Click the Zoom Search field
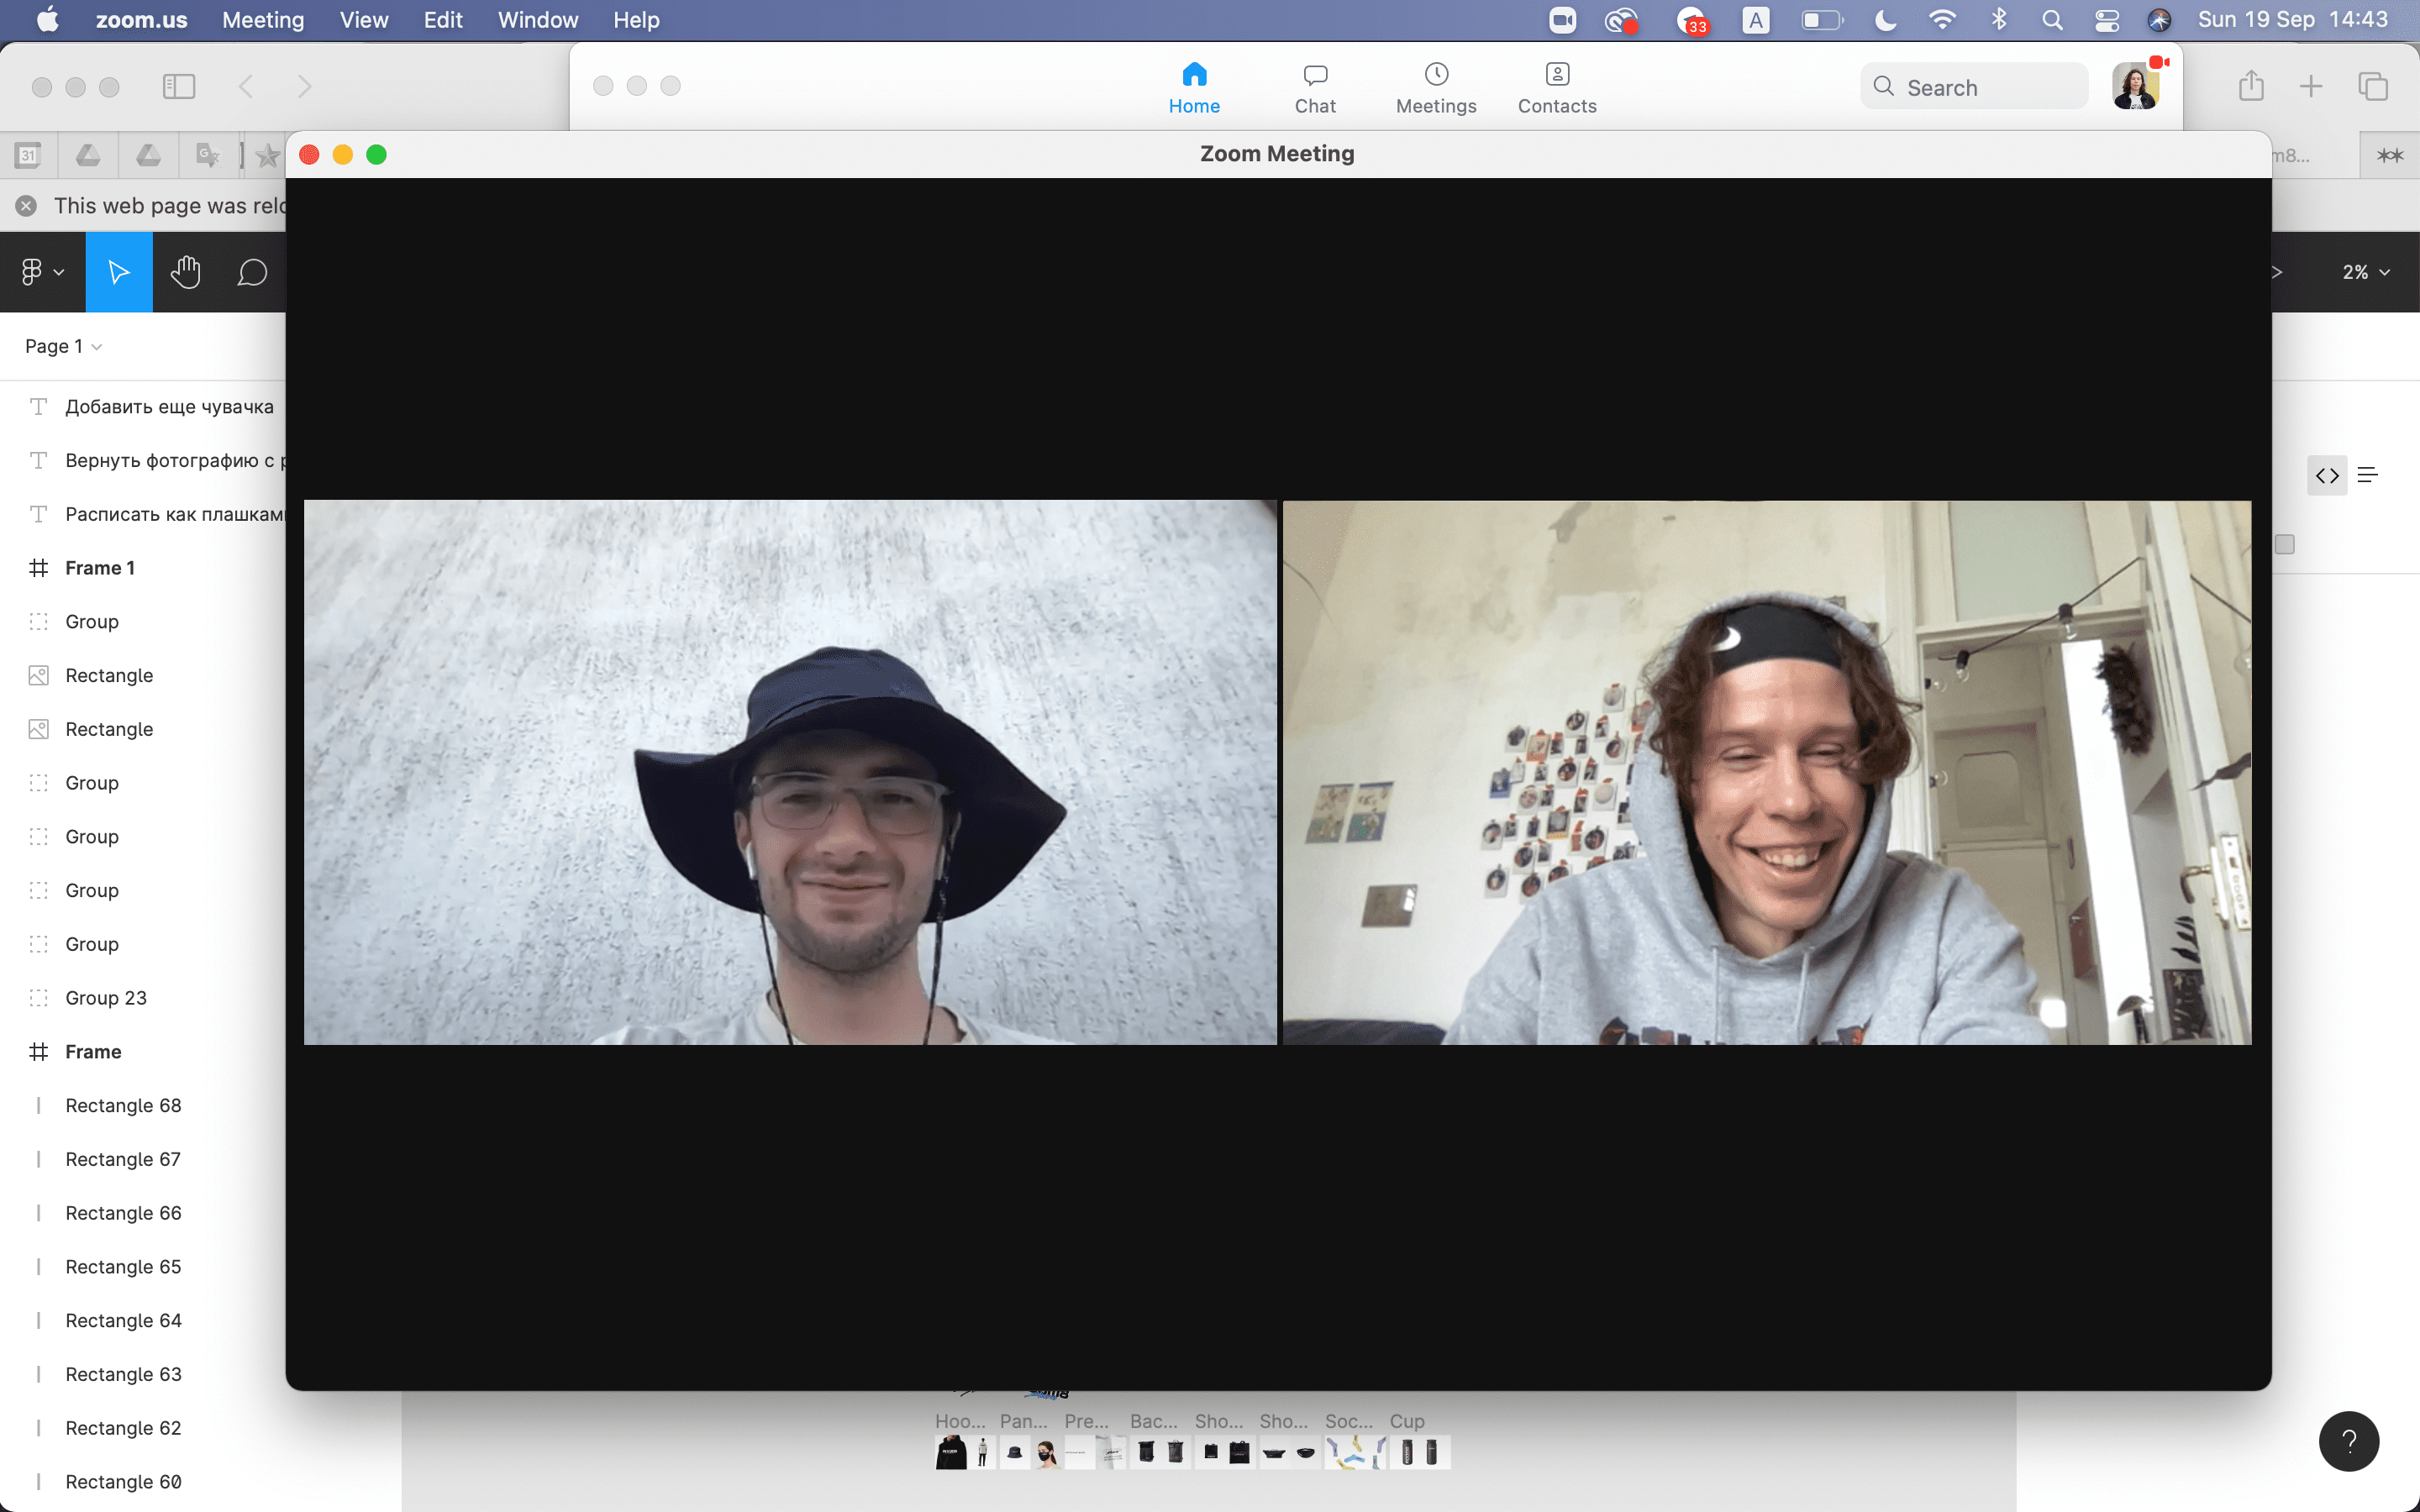 [x=1973, y=87]
